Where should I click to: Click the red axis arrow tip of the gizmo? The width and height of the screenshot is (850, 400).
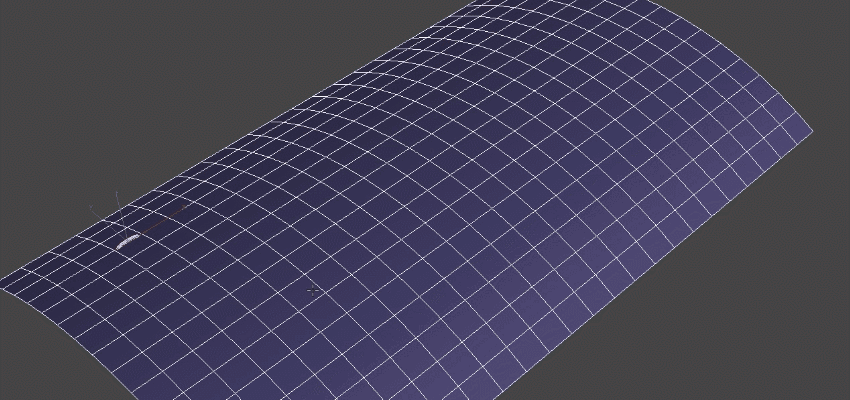[186, 206]
